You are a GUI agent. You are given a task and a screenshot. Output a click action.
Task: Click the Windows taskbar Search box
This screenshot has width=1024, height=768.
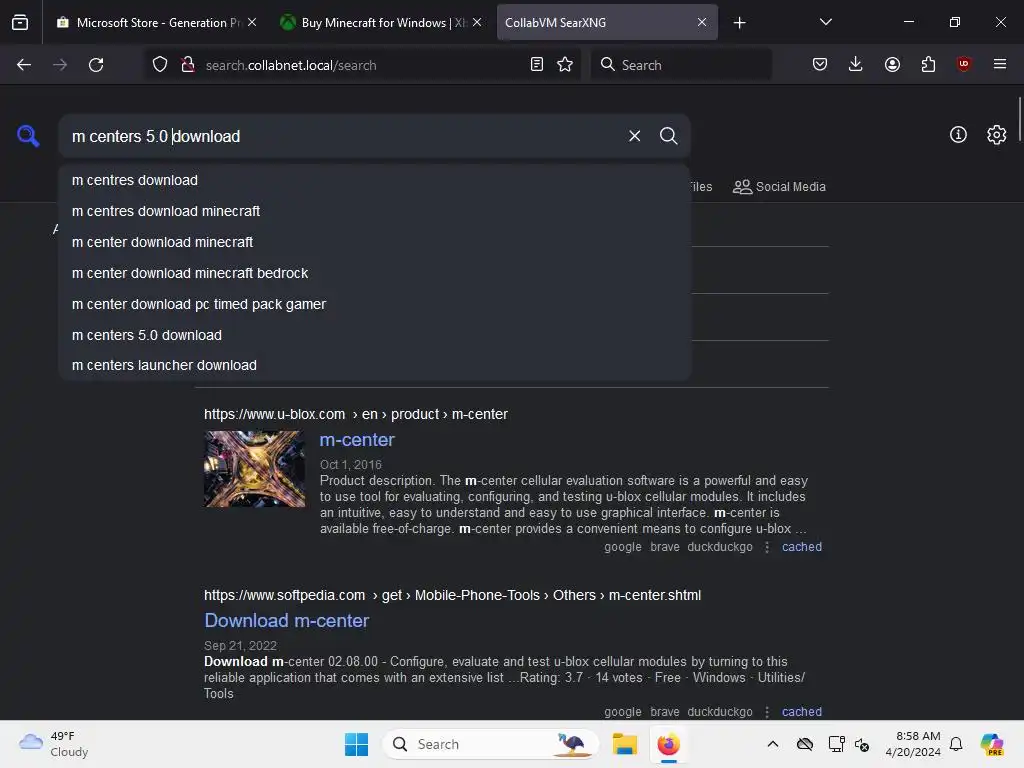[x=490, y=744]
